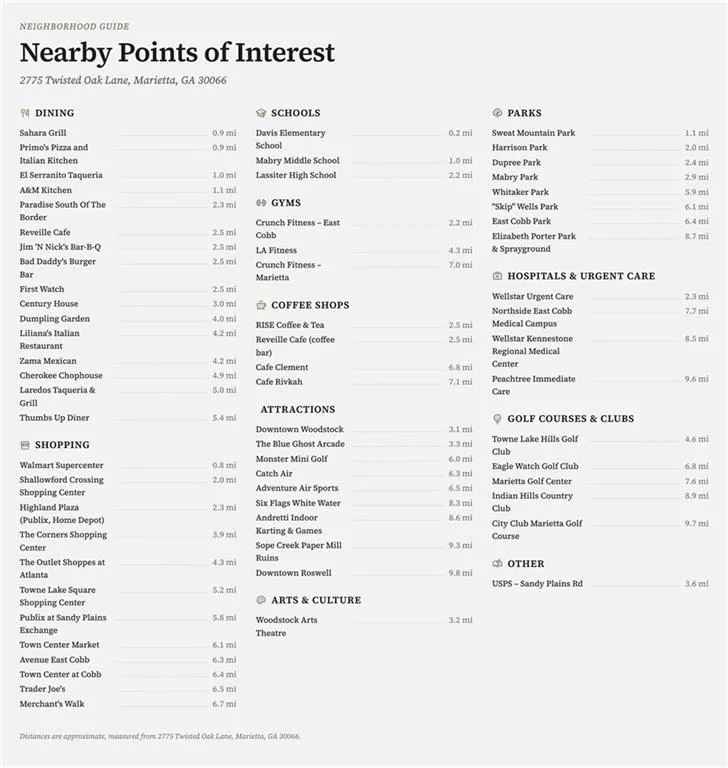Click the Dining fork-and-knife icon
Image resolution: width=728 pixels, height=768 pixels.
pyautogui.click(x=25, y=113)
